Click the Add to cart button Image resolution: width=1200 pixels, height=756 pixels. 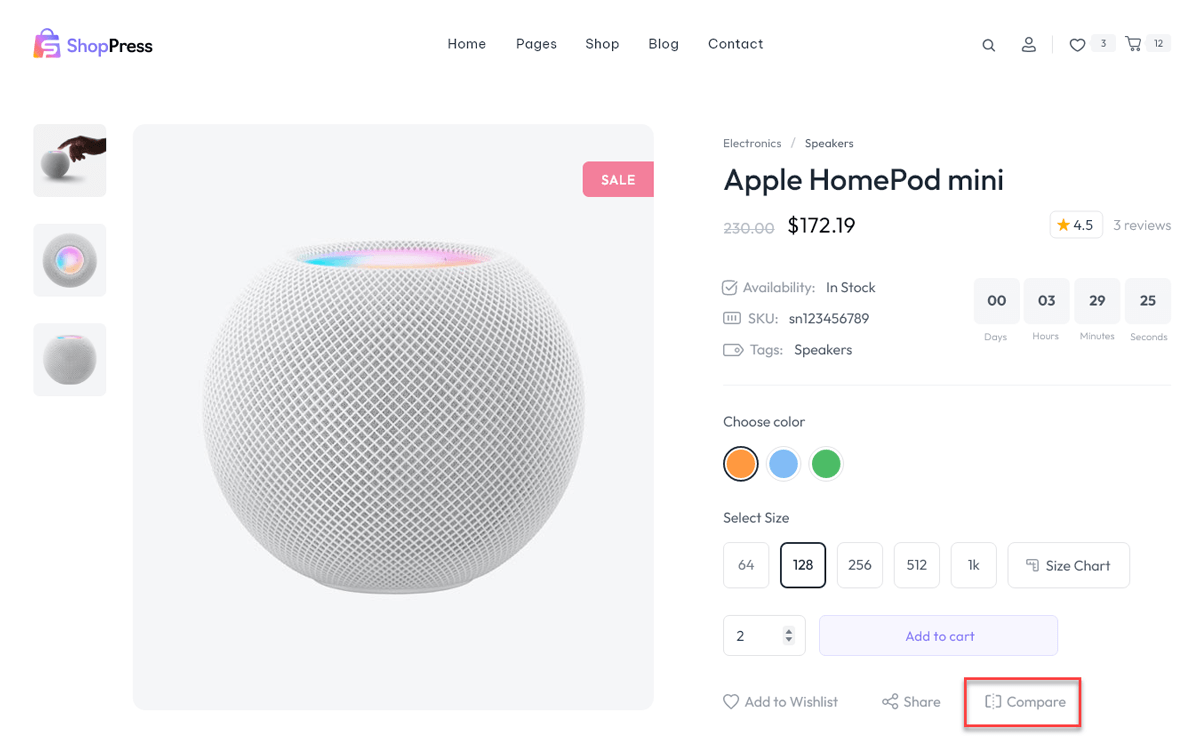[938, 636]
